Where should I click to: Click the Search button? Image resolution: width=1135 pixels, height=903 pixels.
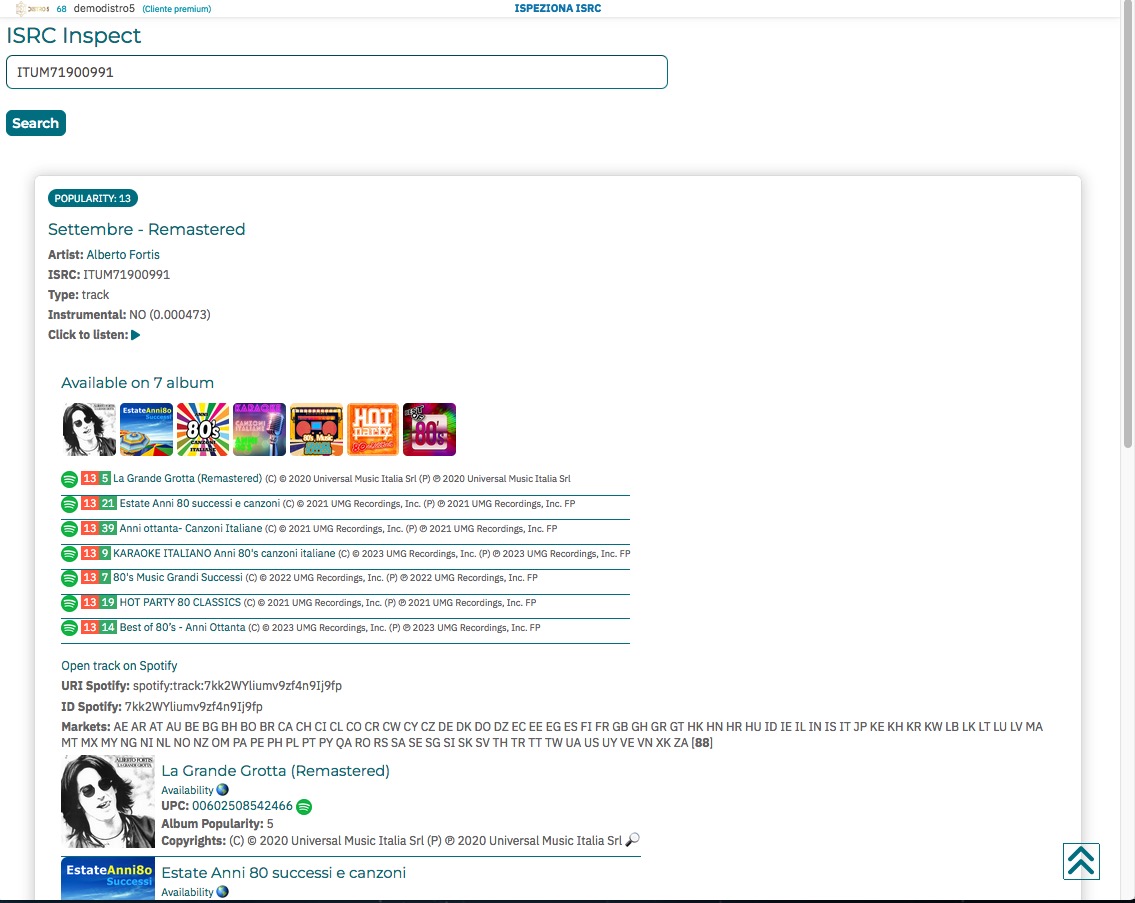36,123
